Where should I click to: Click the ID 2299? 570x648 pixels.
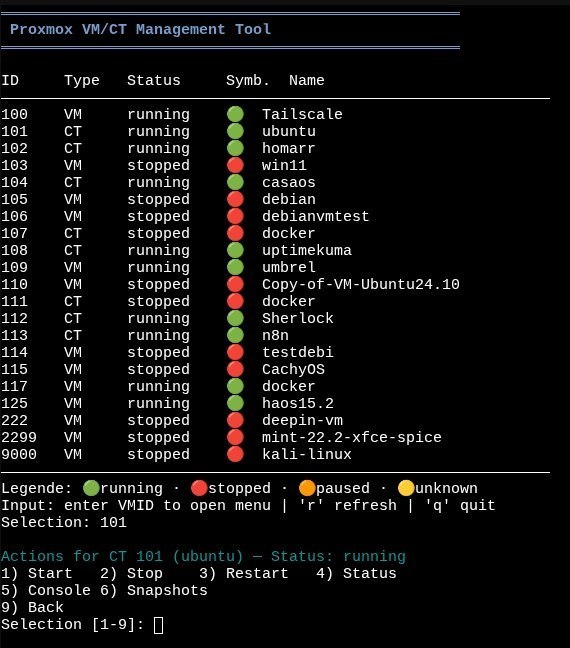tap(19, 437)
